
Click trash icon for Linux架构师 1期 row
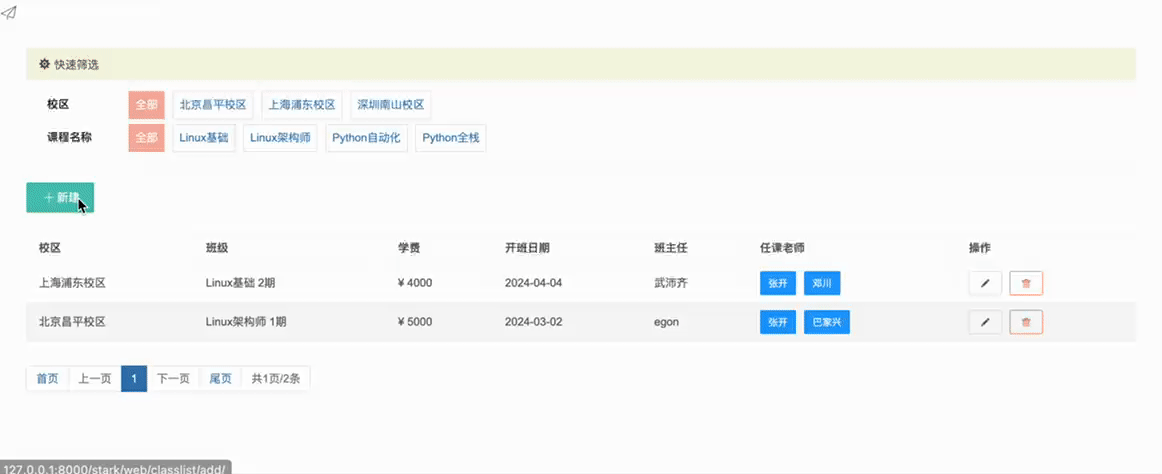tap(1026, 322)
